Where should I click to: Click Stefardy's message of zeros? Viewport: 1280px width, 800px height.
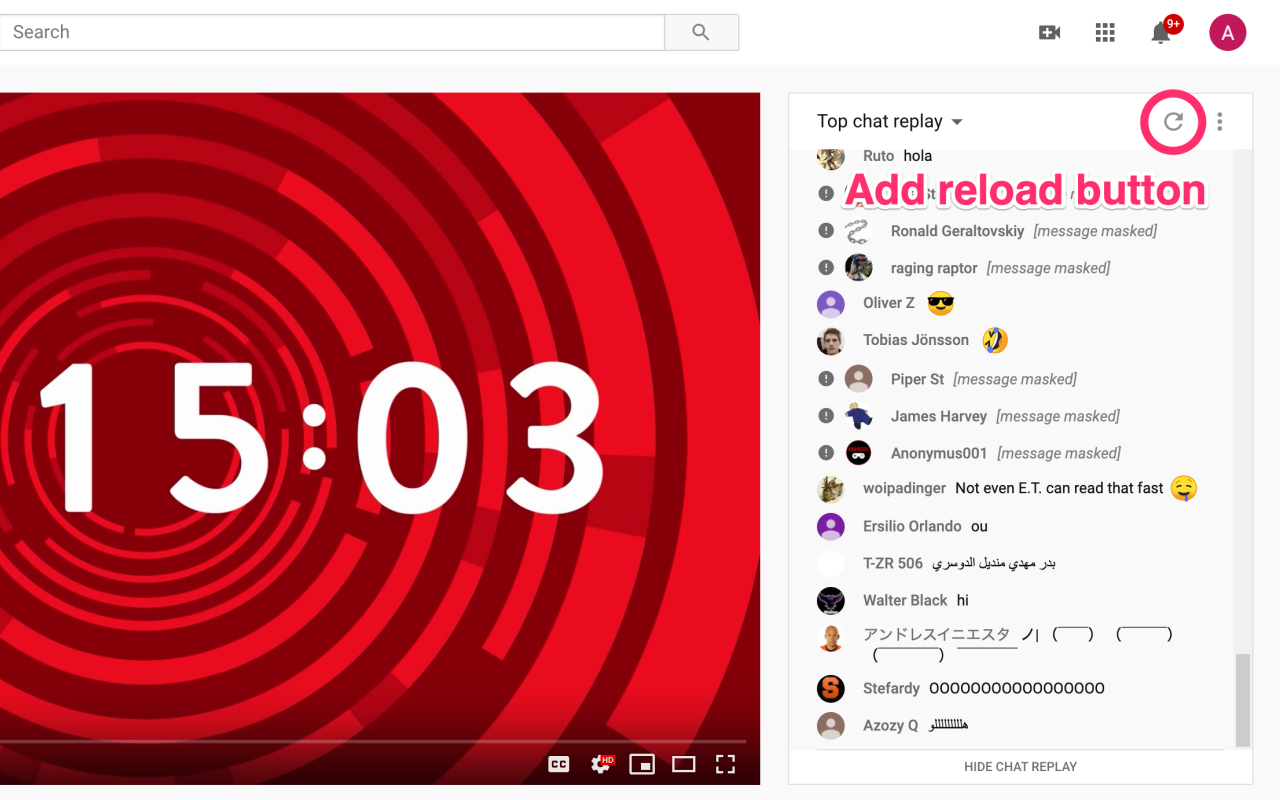1017,688
